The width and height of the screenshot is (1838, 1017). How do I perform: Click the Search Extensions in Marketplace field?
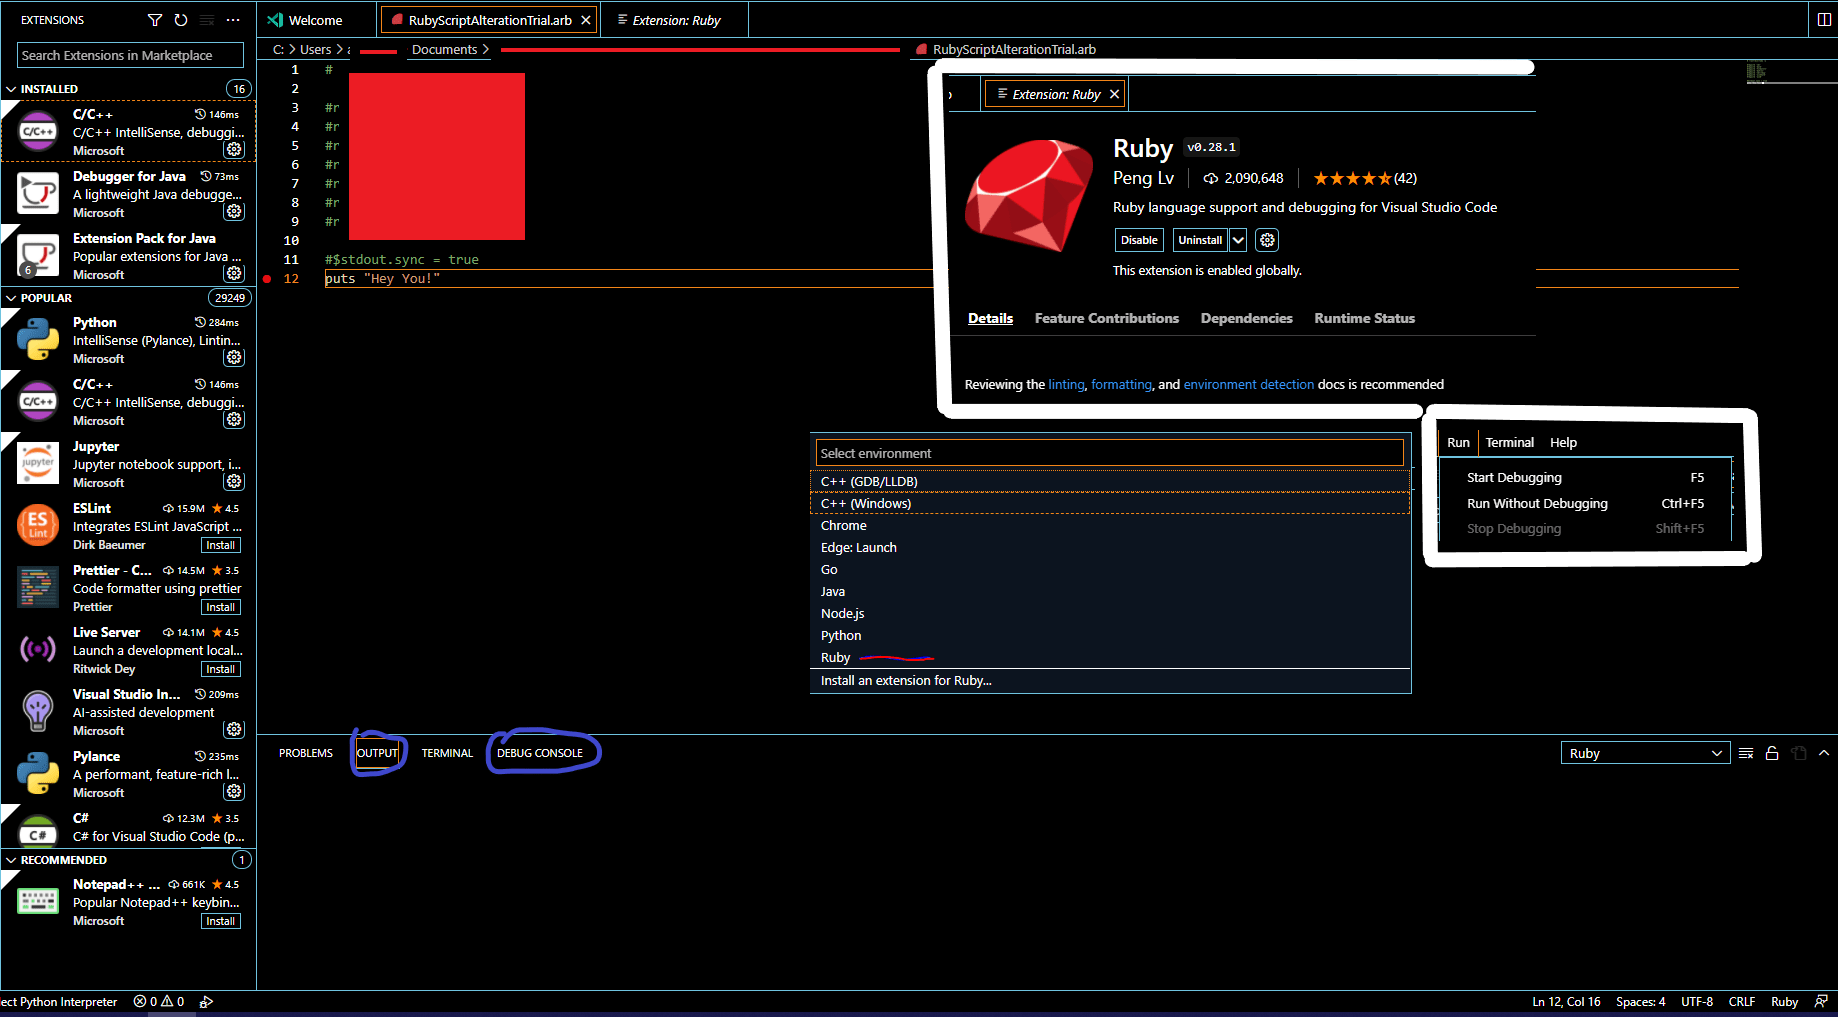(x=128, y=54)
